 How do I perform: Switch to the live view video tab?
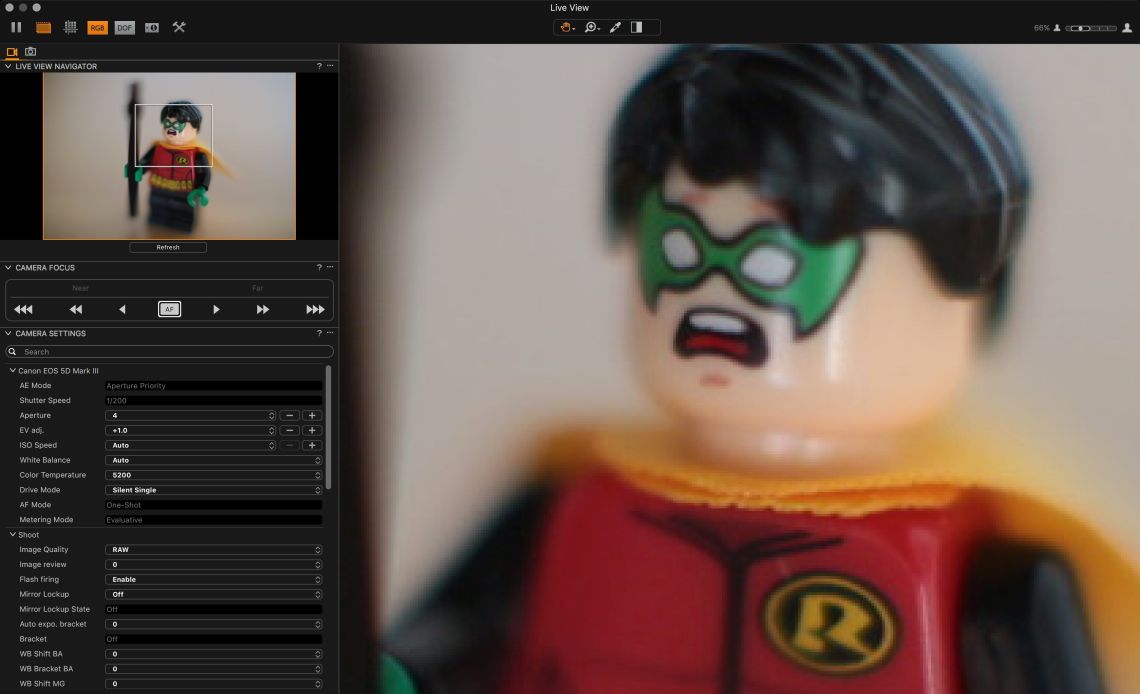12,51
